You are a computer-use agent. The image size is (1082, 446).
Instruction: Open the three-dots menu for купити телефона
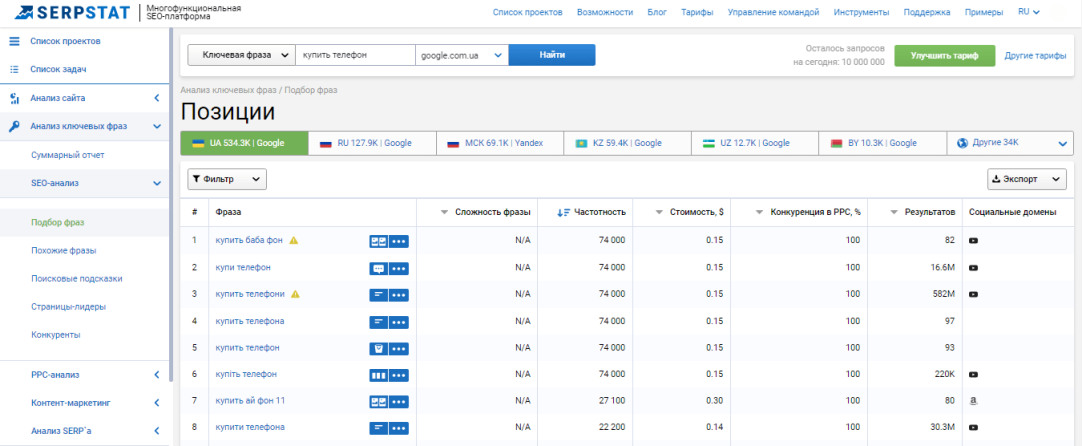click(399, 428)
